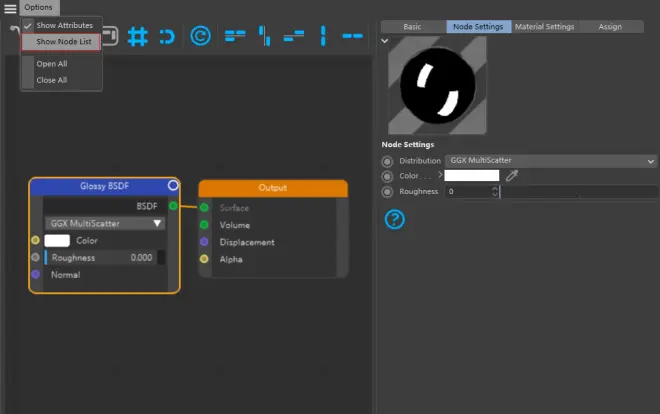The height and width of the screenshot is (414, 660).
Task: Toggle Roughness parameter radio circle
Action: [387, 192]
